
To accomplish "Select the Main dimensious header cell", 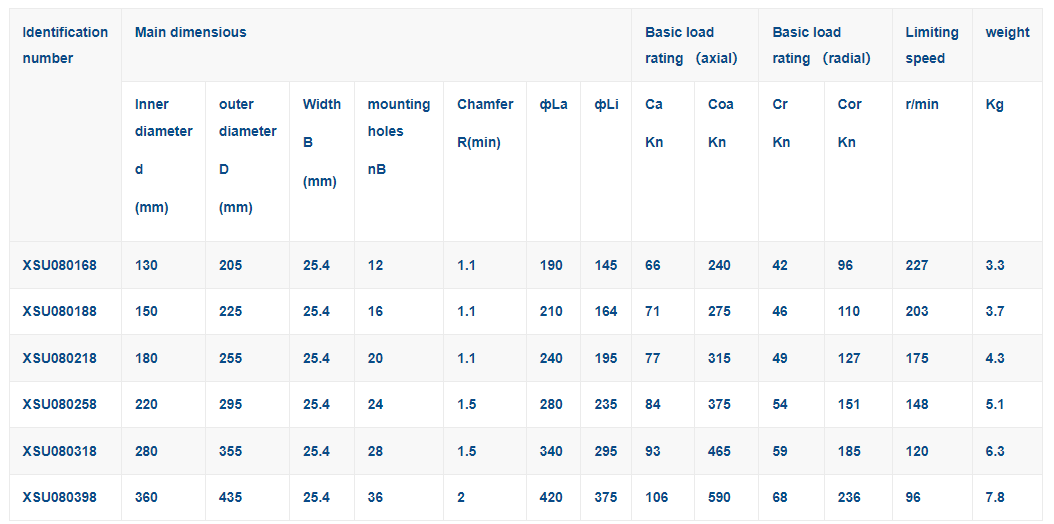I will click(x=190, y=32).
